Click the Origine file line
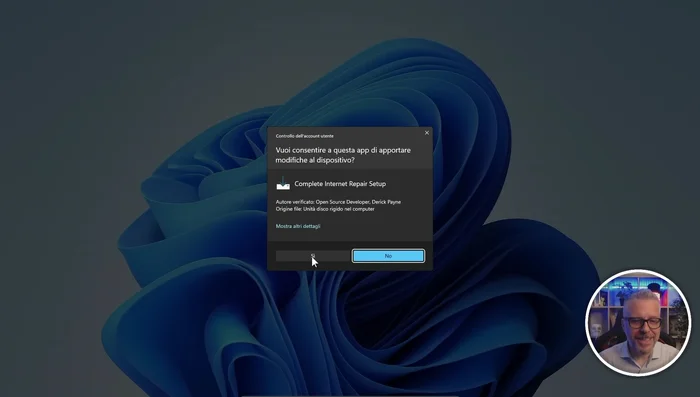 click(325, 209)
